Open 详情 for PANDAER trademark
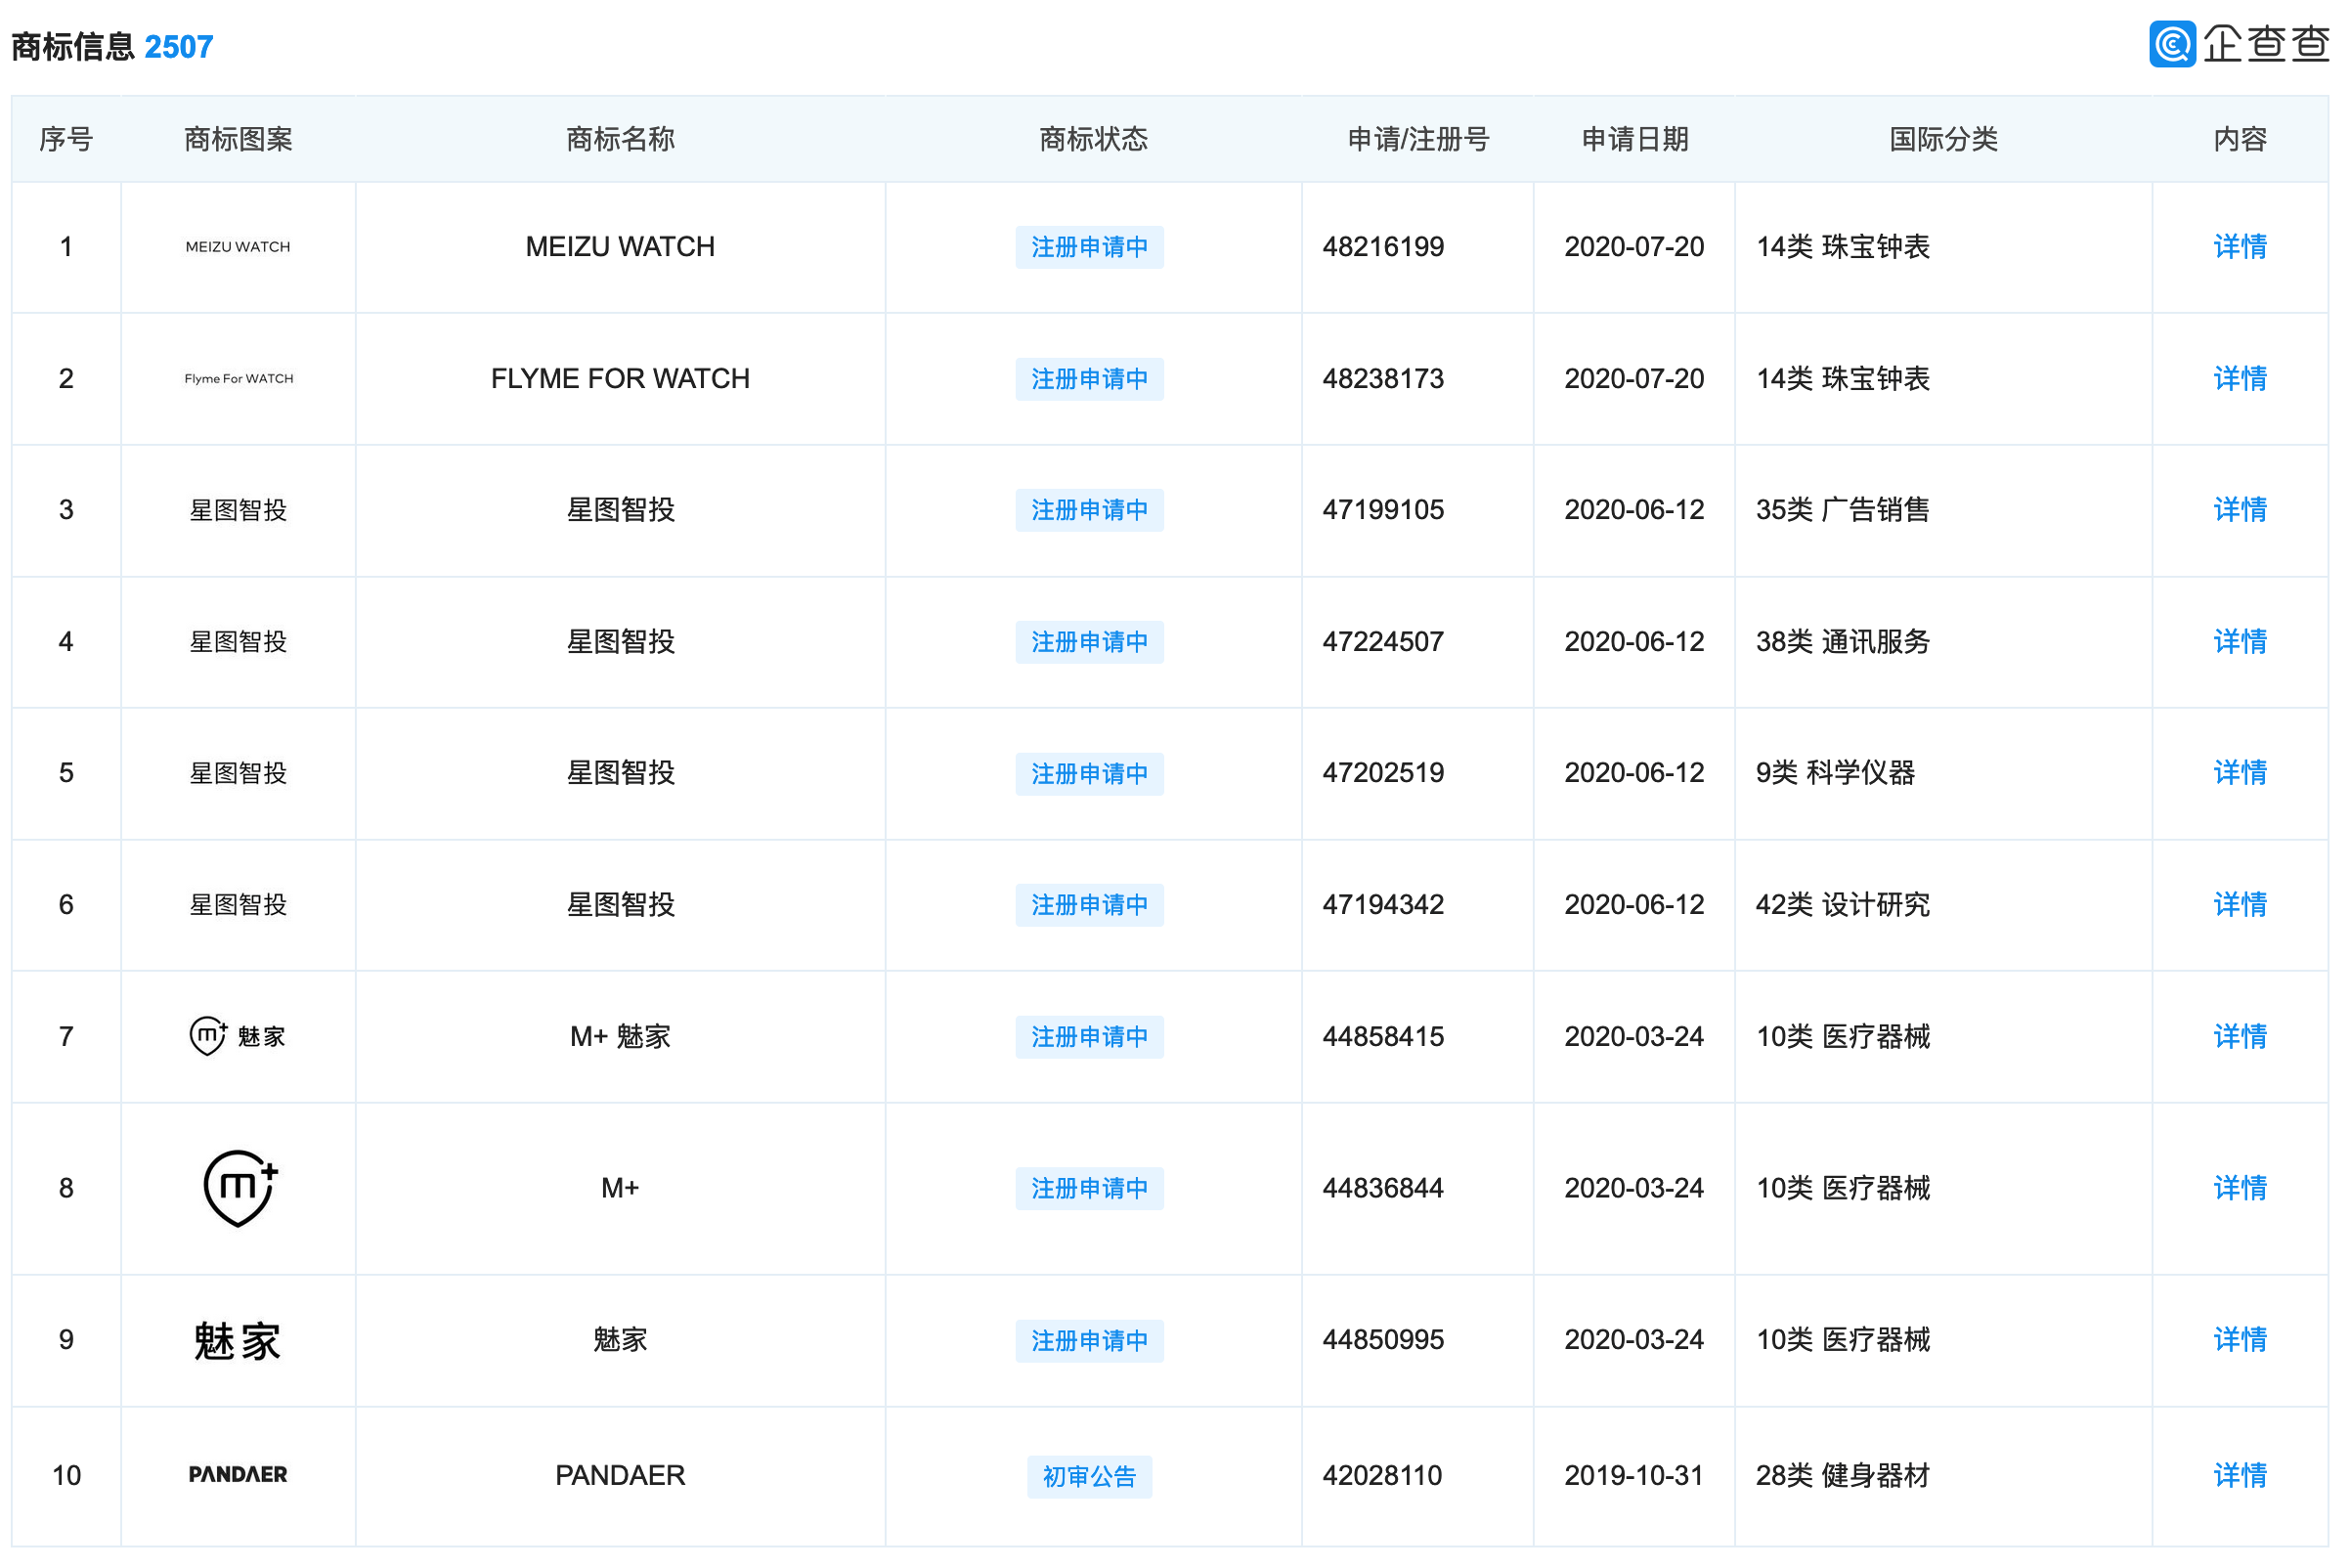Screen dimensions: 2350x1568 point(2239,1475)
